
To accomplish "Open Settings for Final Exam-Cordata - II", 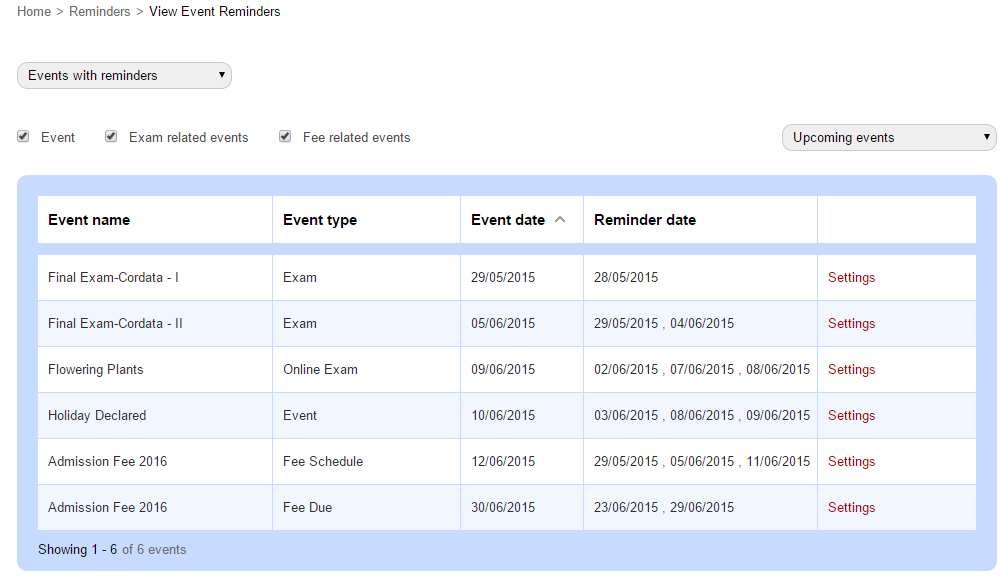I will 851,323.
